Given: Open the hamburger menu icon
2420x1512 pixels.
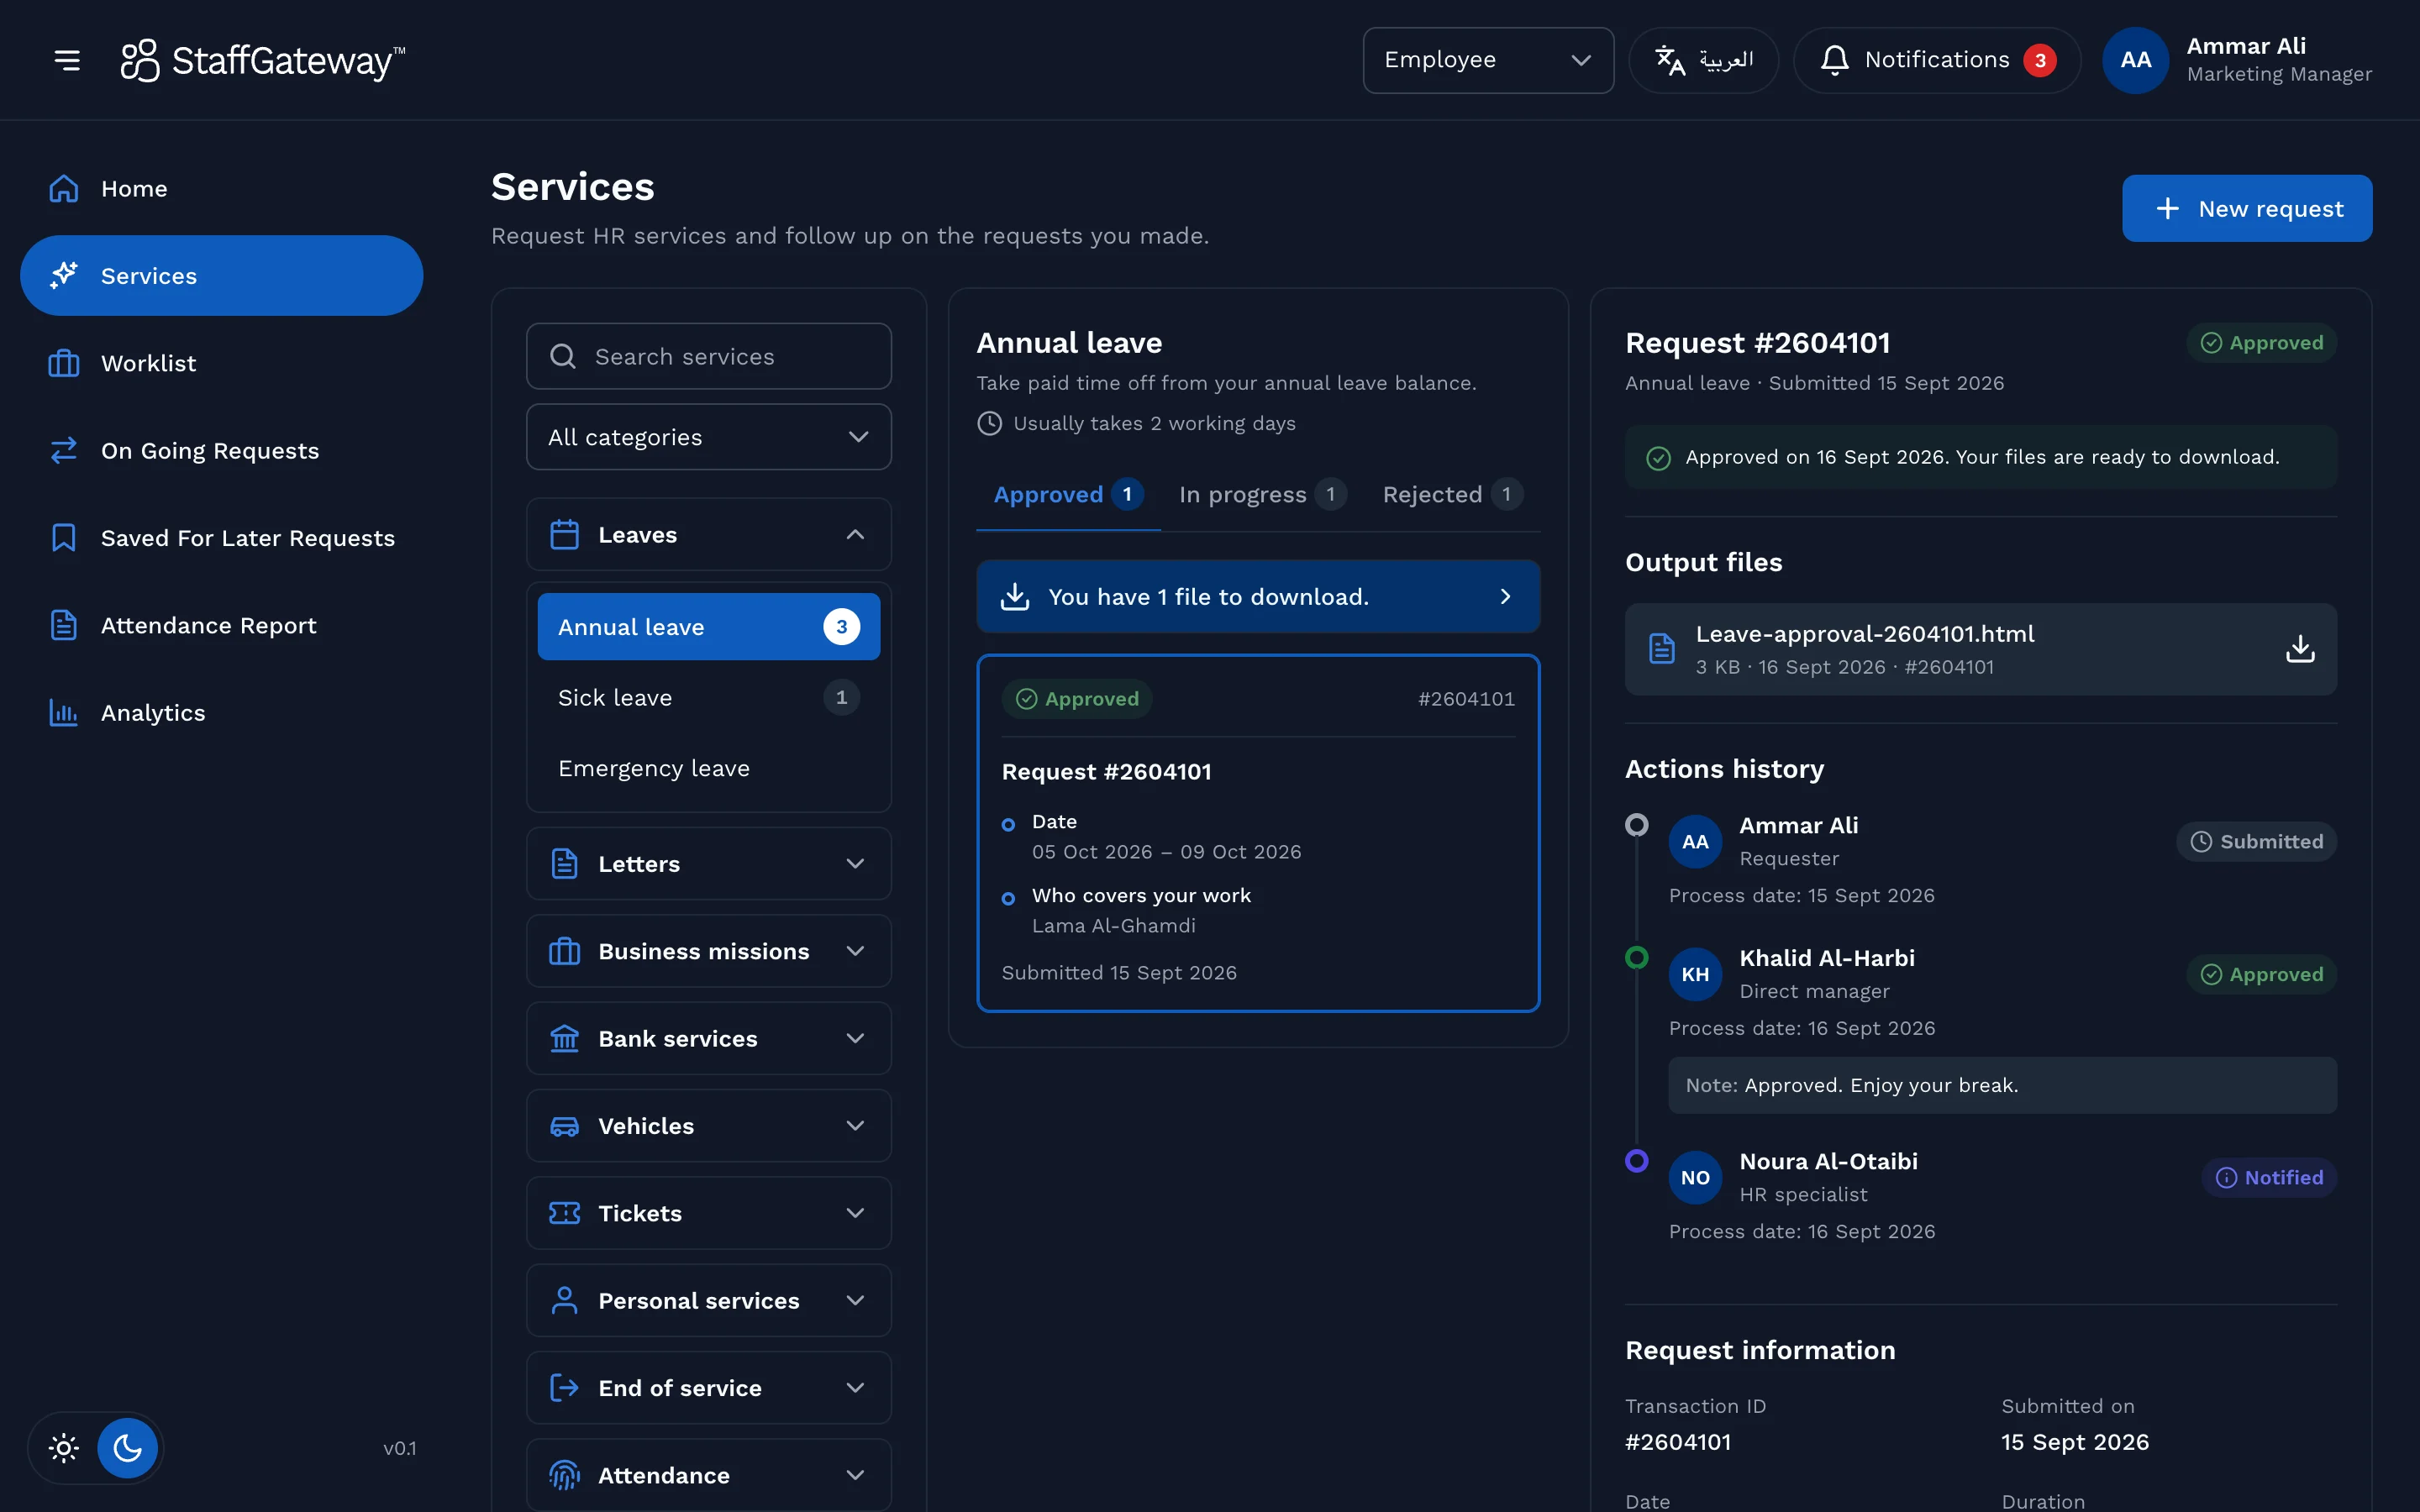Looking at the screenshot, I should [x=67, y=60].
